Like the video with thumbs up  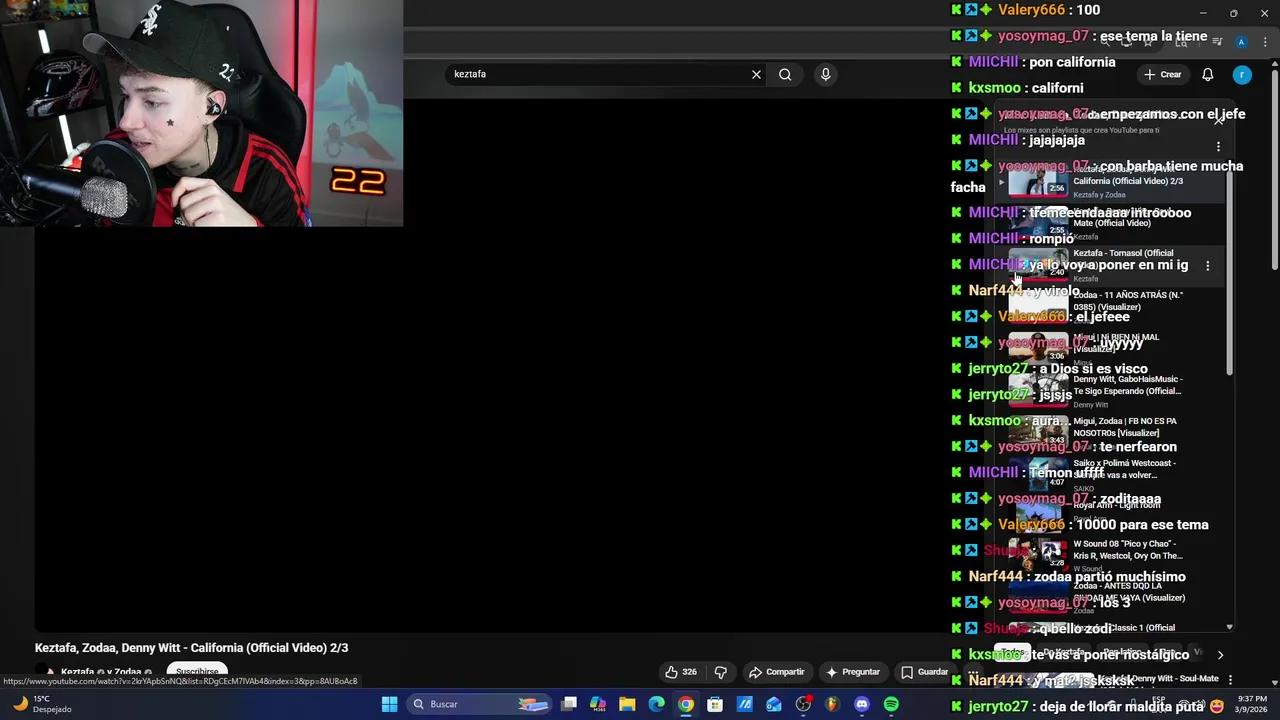click(x=681, y=672)
